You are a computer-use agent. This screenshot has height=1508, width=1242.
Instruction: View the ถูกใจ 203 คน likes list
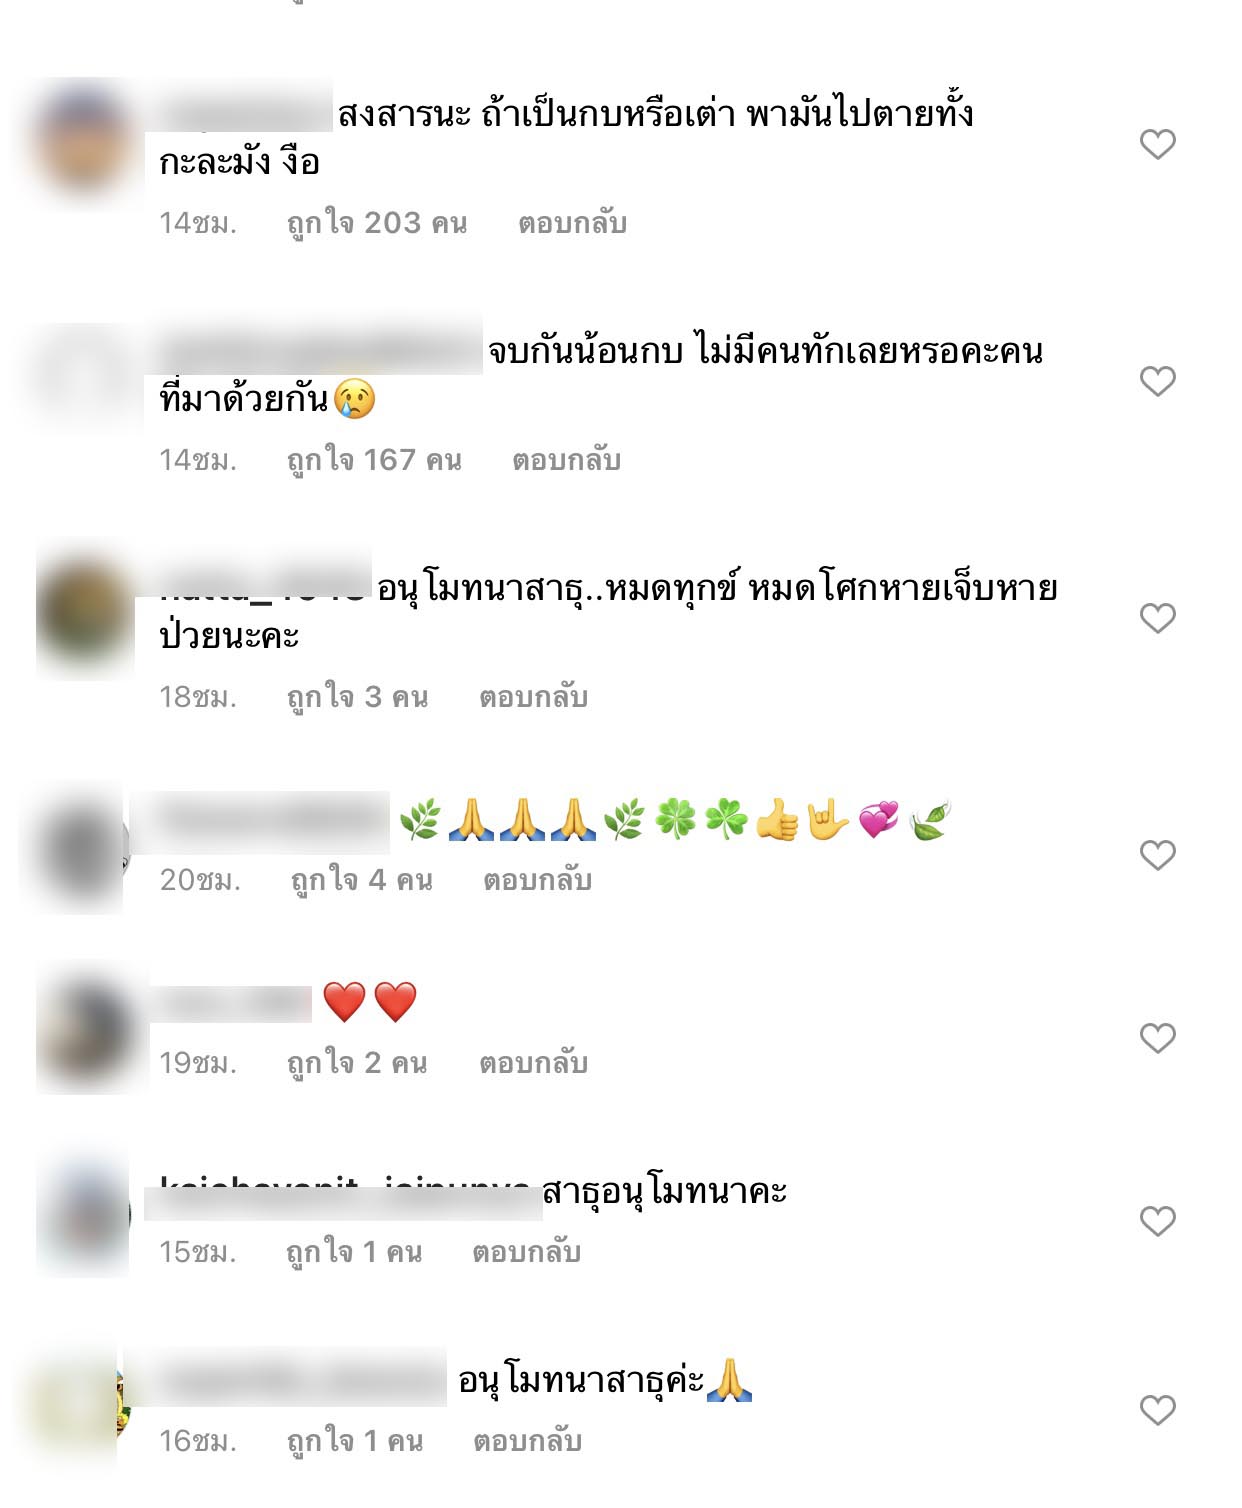(377, 223)
